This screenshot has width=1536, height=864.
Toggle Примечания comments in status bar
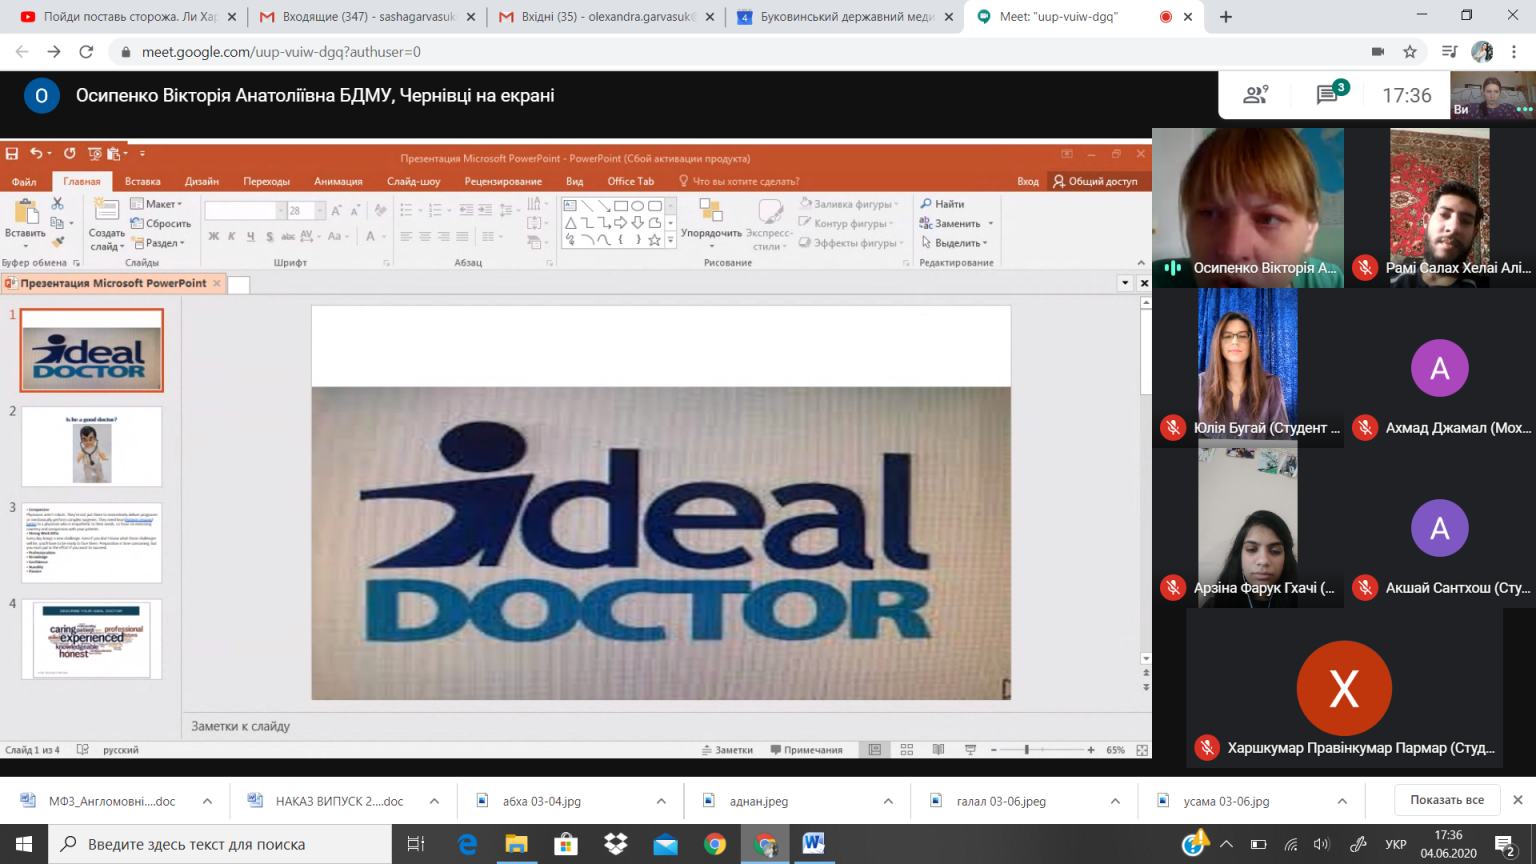(807, 750)
